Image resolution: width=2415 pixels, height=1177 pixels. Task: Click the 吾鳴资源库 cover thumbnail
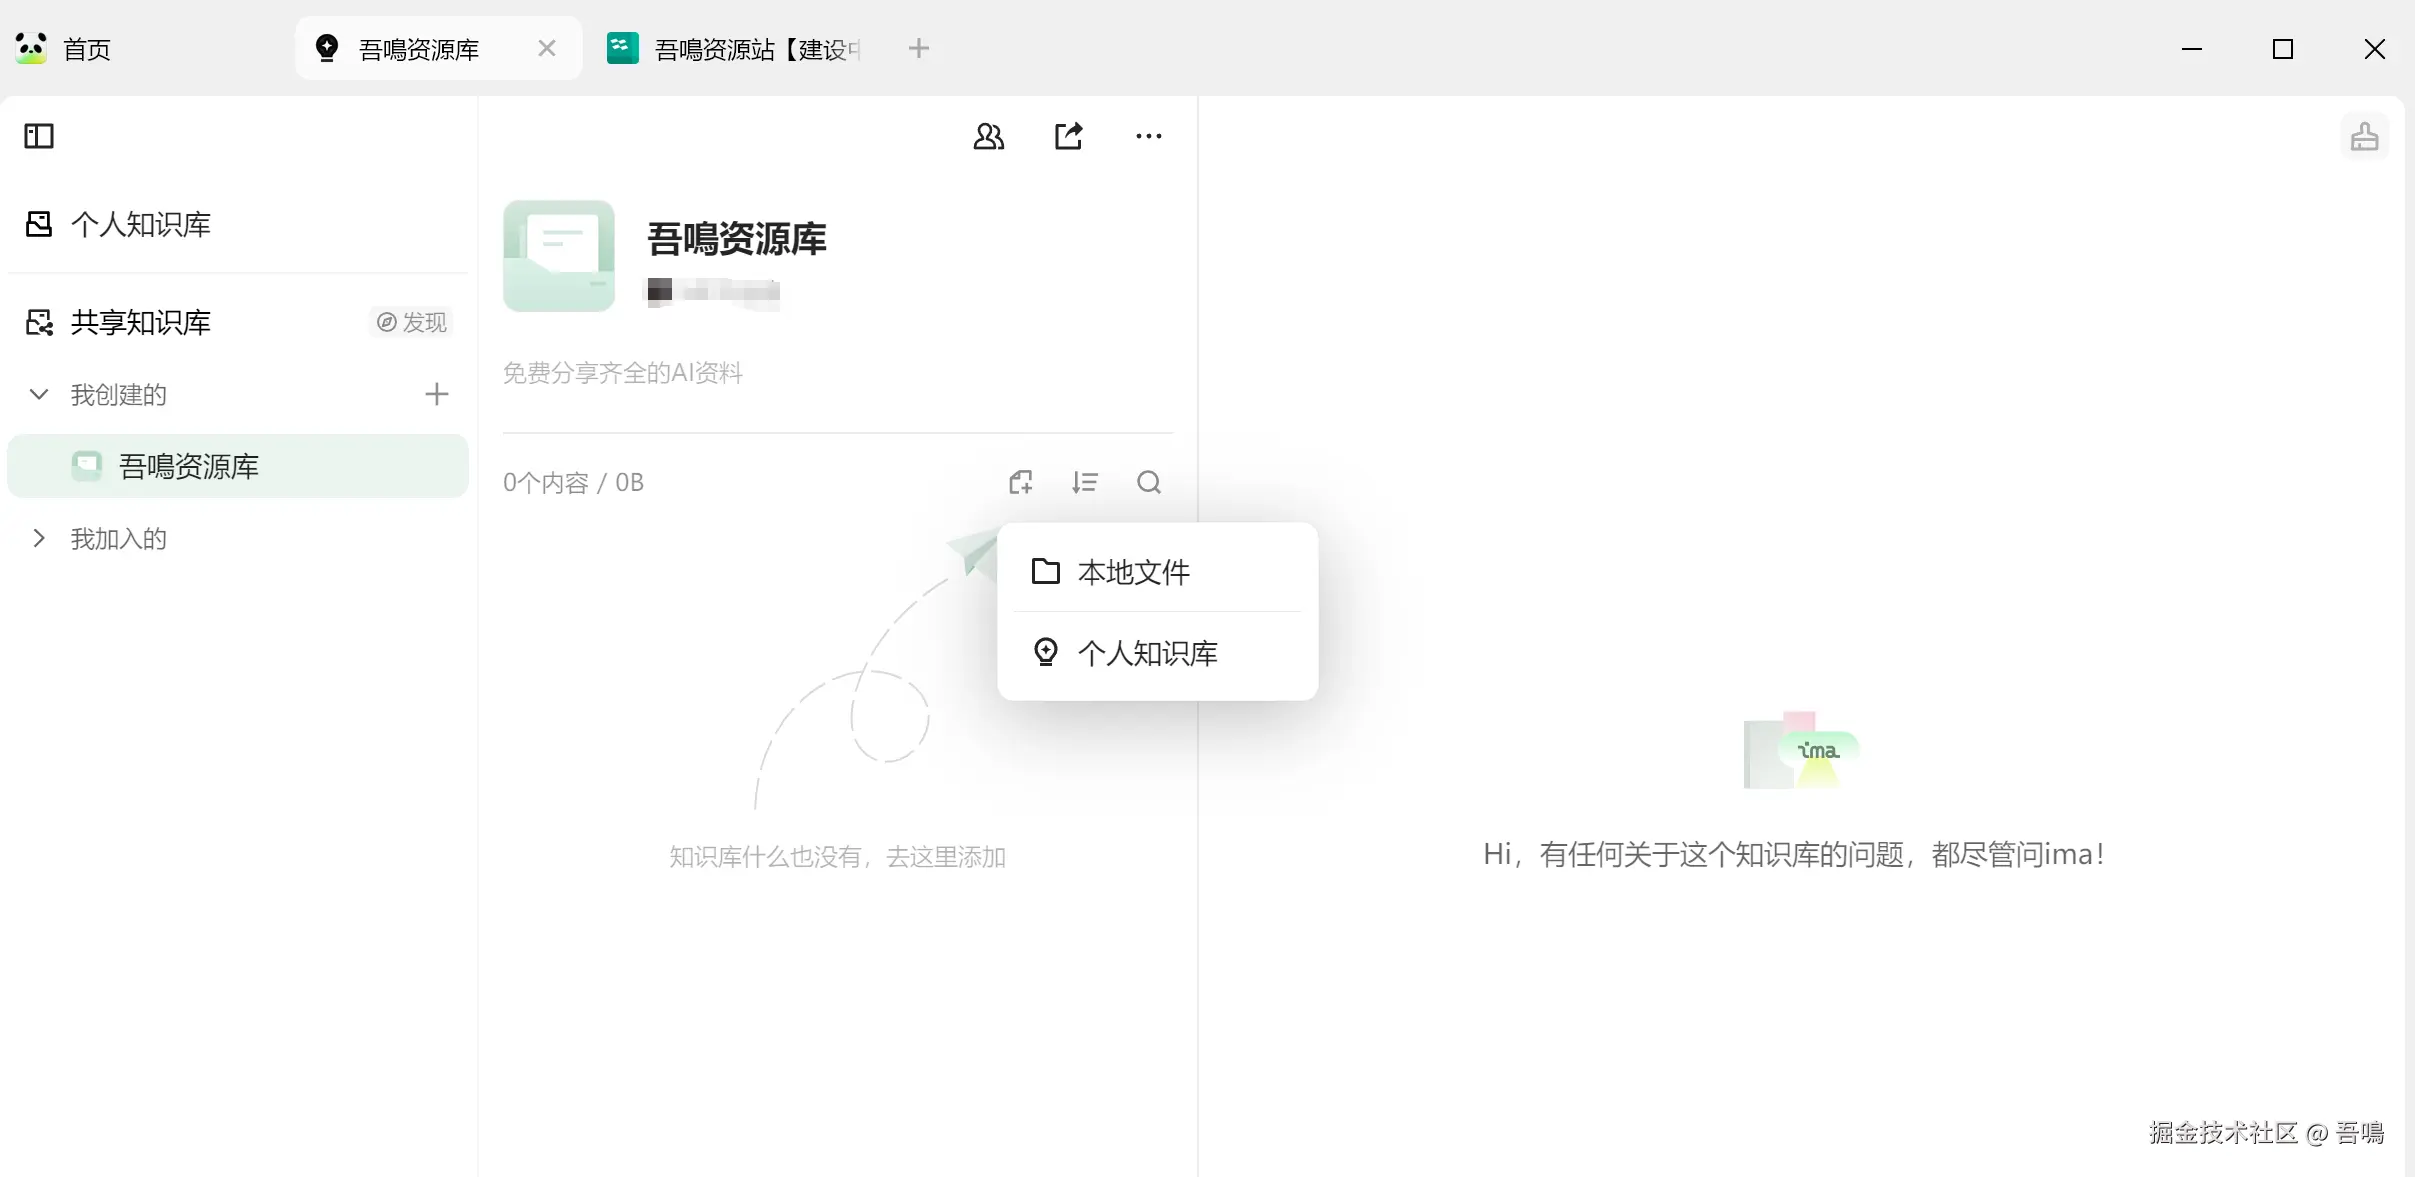point(558,256)
